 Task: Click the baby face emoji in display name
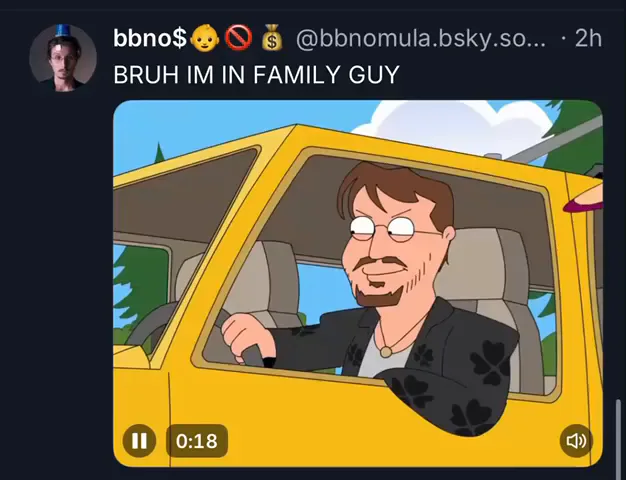(x=205, y=39)
